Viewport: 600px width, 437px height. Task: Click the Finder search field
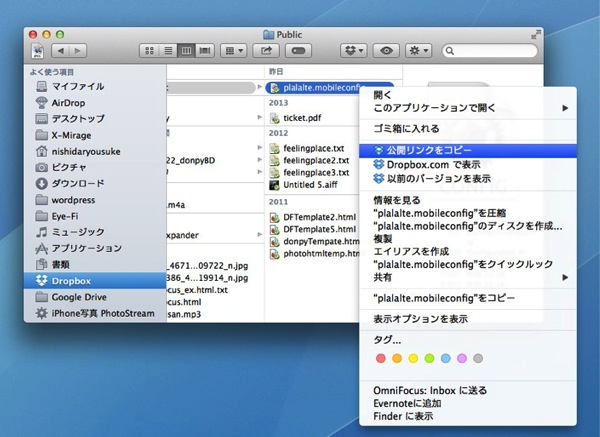[x=489, y=51]
